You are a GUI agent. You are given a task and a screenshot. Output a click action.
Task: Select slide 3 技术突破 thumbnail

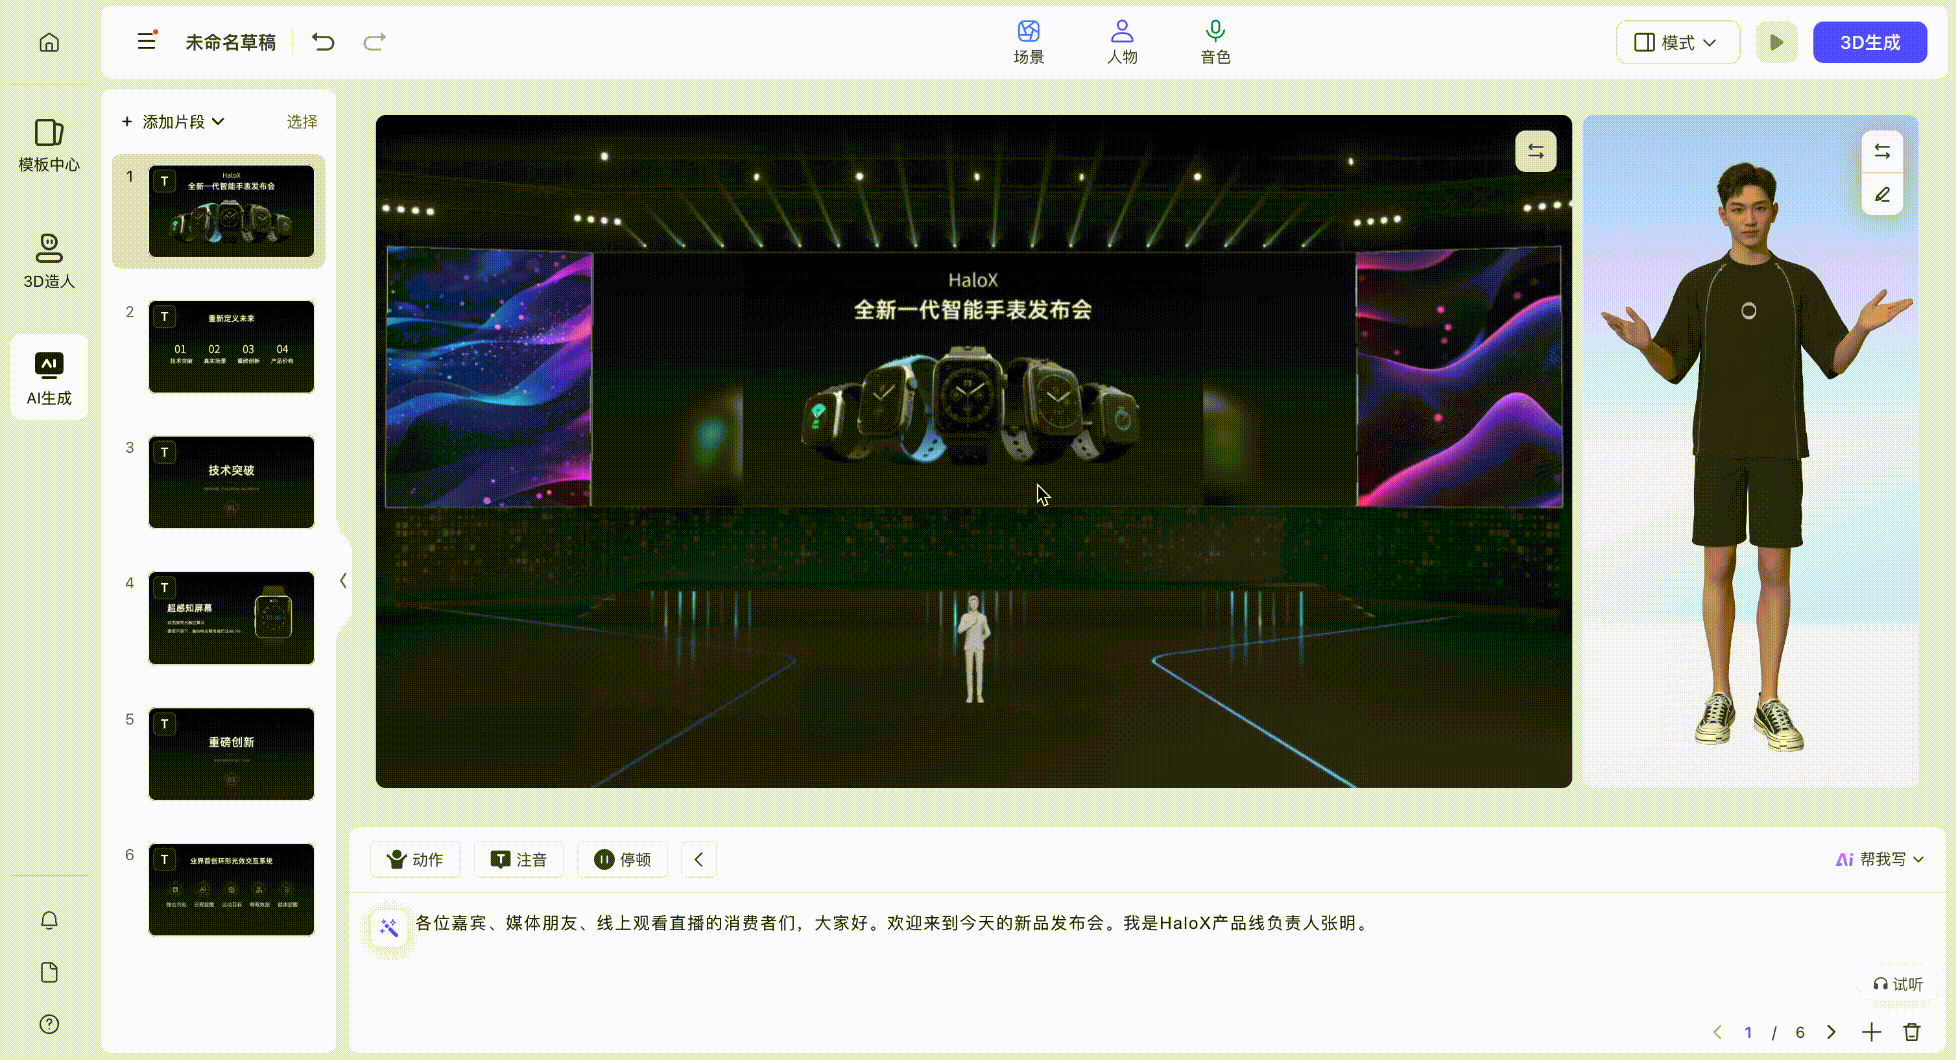(231, 482)
